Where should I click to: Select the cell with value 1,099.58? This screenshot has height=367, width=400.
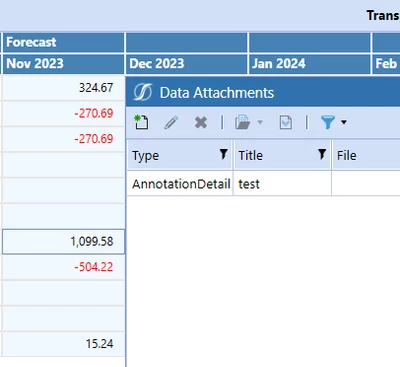click(63, 242)
